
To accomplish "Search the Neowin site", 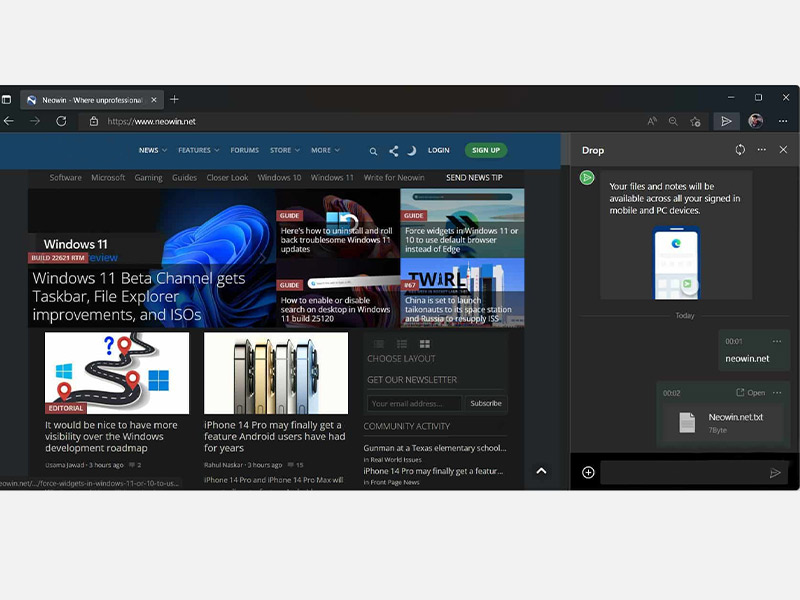I will coord(373,151).
